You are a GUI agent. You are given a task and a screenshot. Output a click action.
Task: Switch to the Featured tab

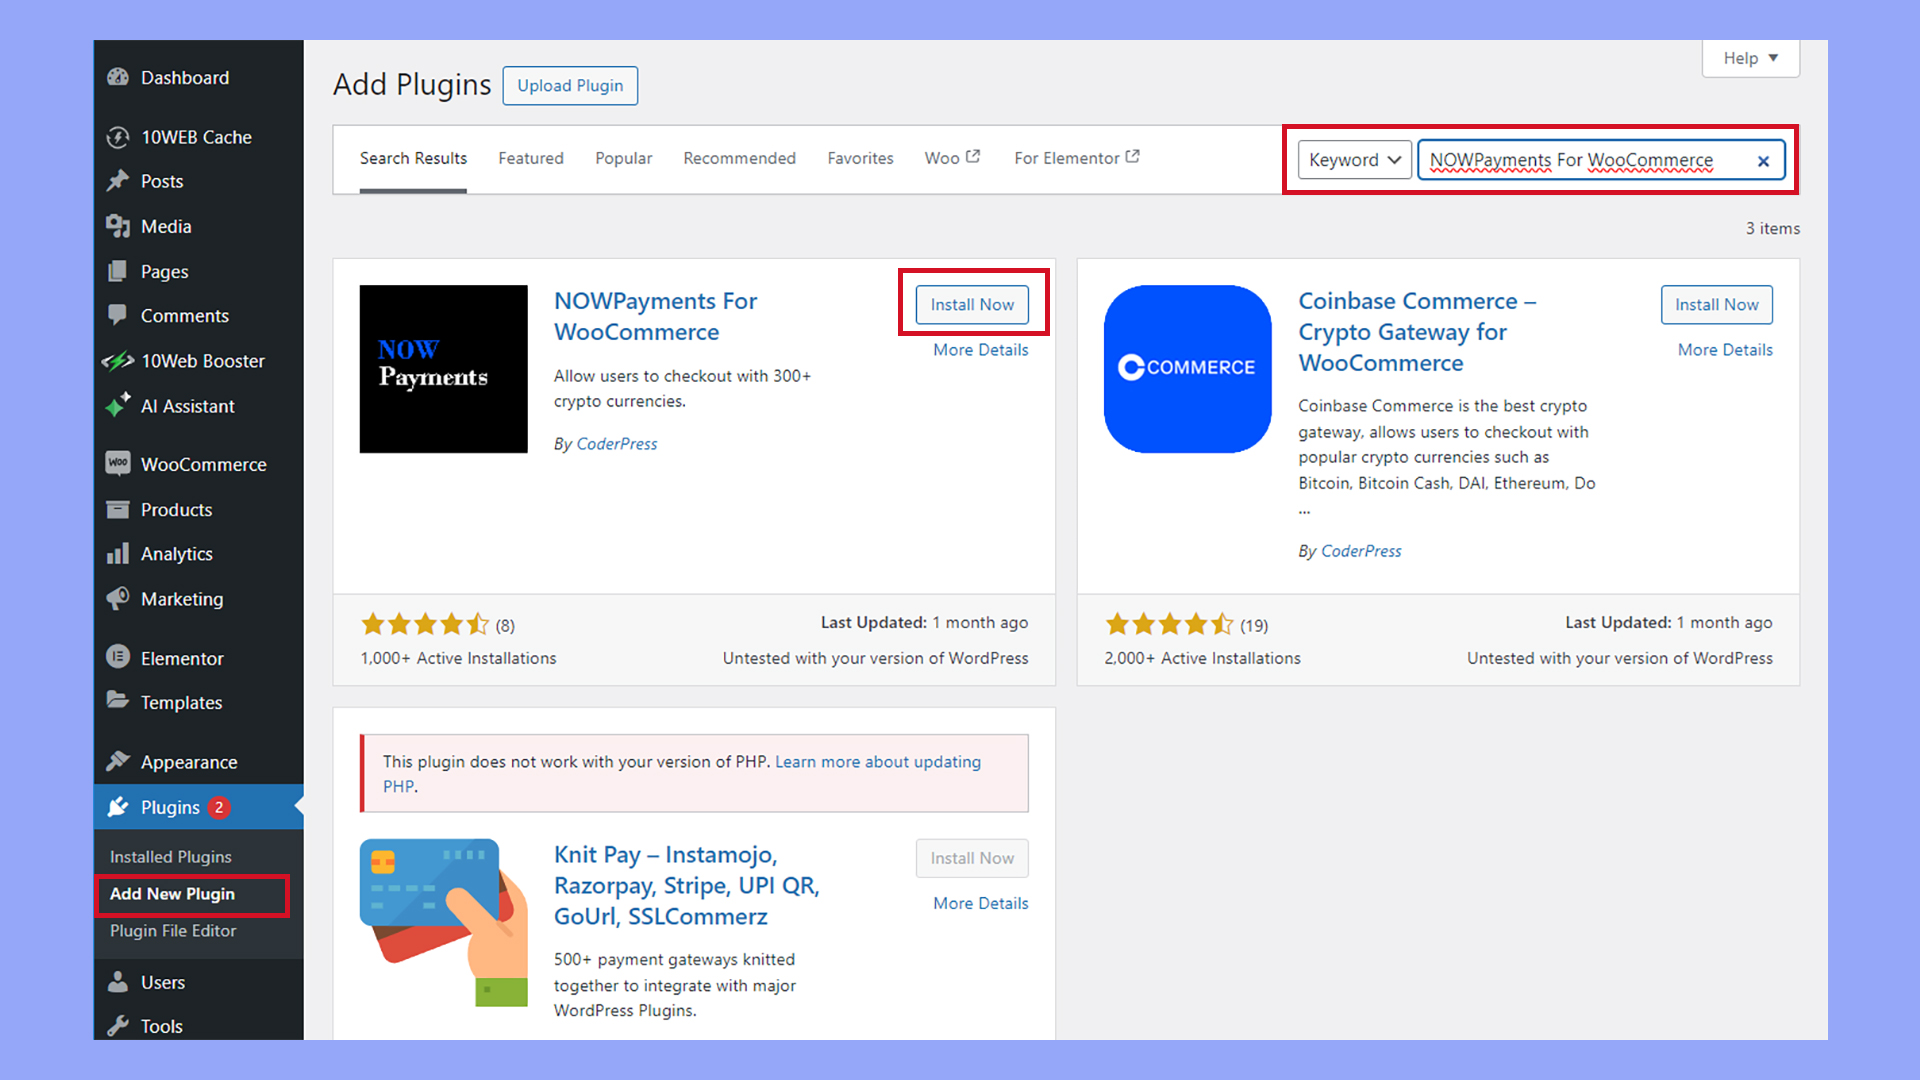pyautogui.click(x=531, y=158)
